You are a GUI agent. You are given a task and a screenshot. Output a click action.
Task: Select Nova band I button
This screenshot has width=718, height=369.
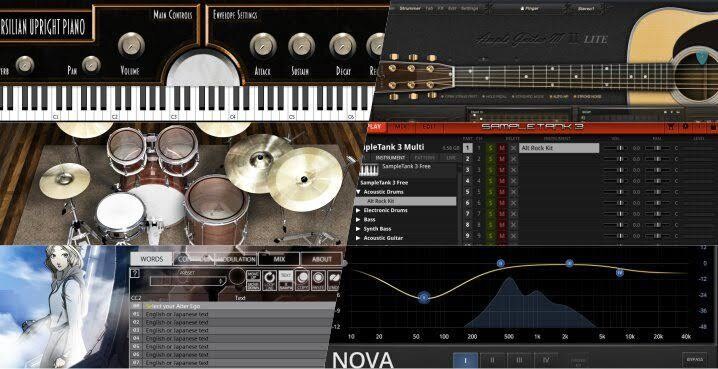pyautogui.click(x=466, y=360)
